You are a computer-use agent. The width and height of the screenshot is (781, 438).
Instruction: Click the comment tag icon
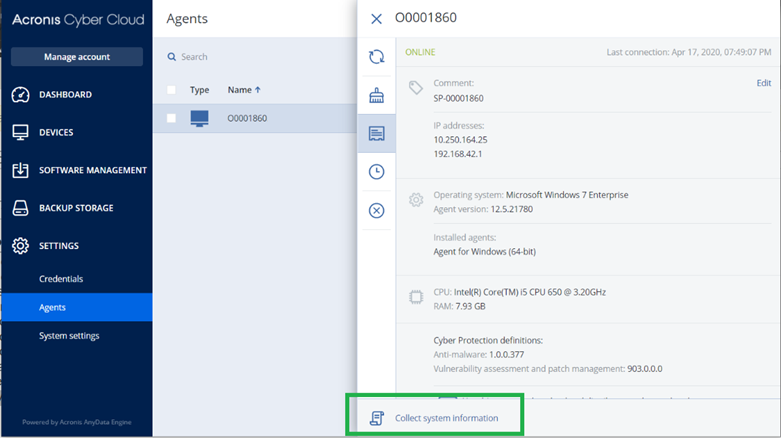(415, 88)
